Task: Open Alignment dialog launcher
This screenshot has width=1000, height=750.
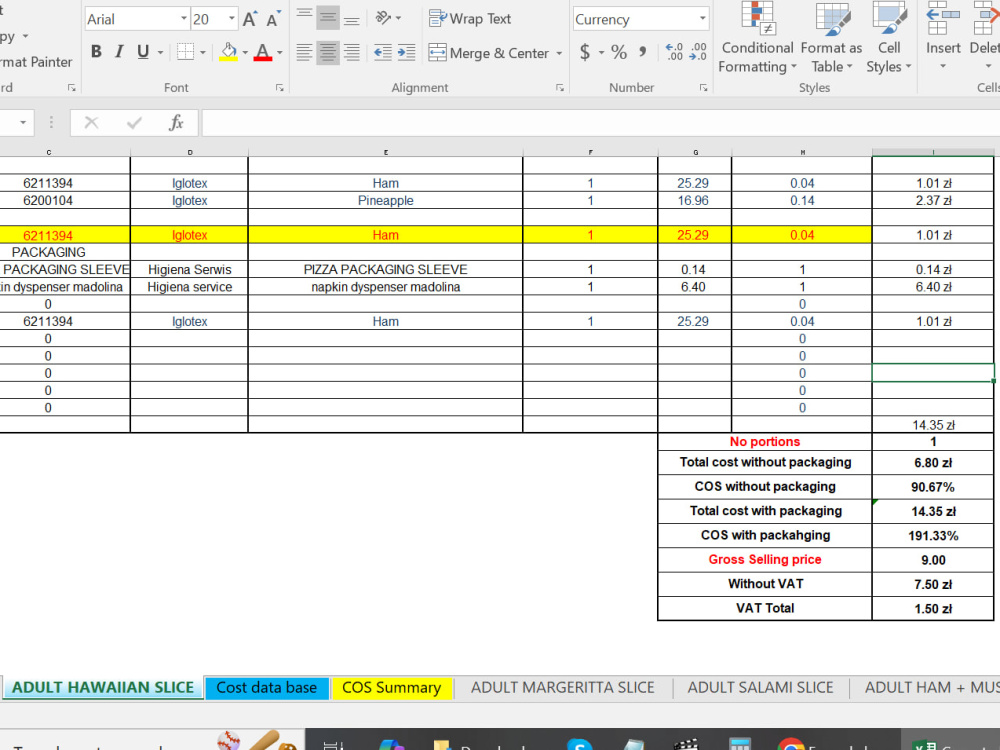Action: [559, 88]
